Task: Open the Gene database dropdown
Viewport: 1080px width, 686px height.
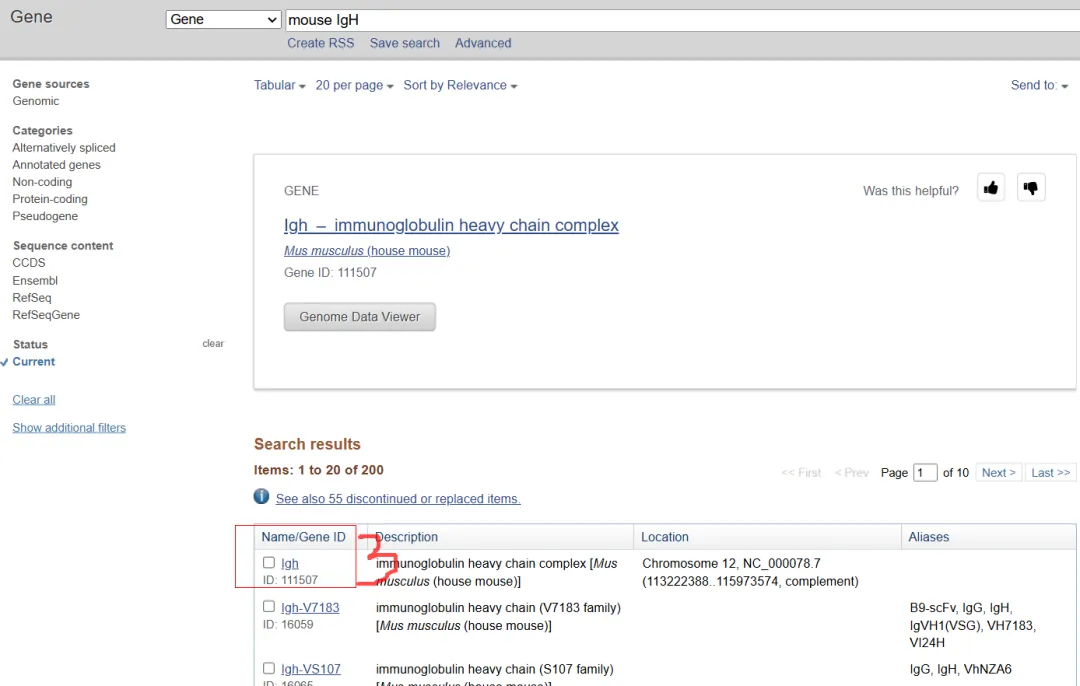Action: point(223,19)
